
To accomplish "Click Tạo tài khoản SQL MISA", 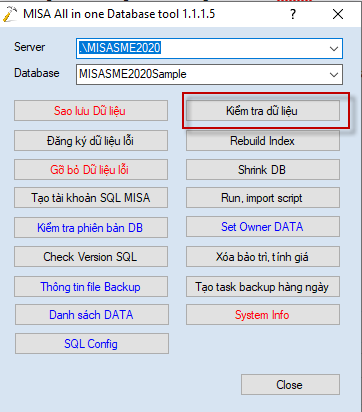I will [x=91, y=198].
